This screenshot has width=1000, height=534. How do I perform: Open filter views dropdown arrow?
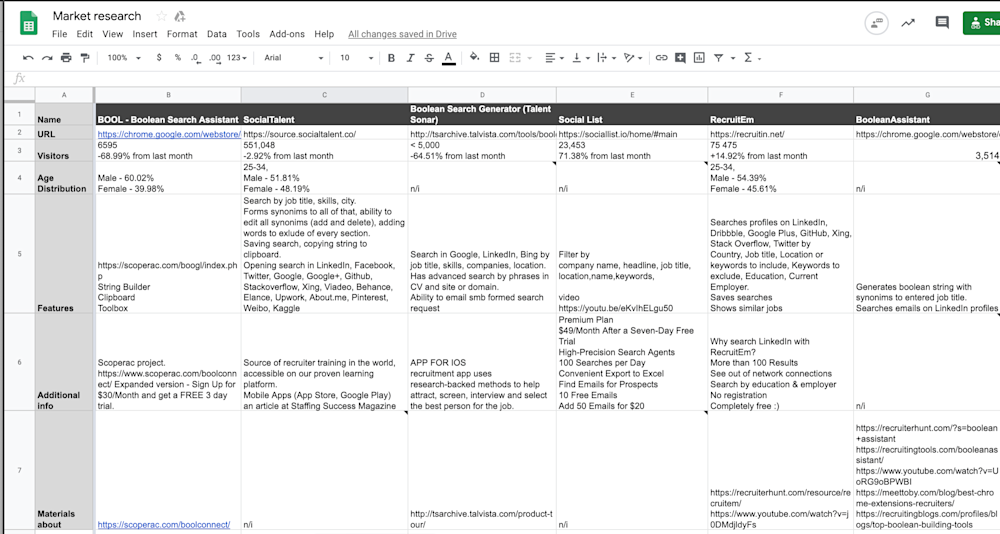click(x=733, y=58)
